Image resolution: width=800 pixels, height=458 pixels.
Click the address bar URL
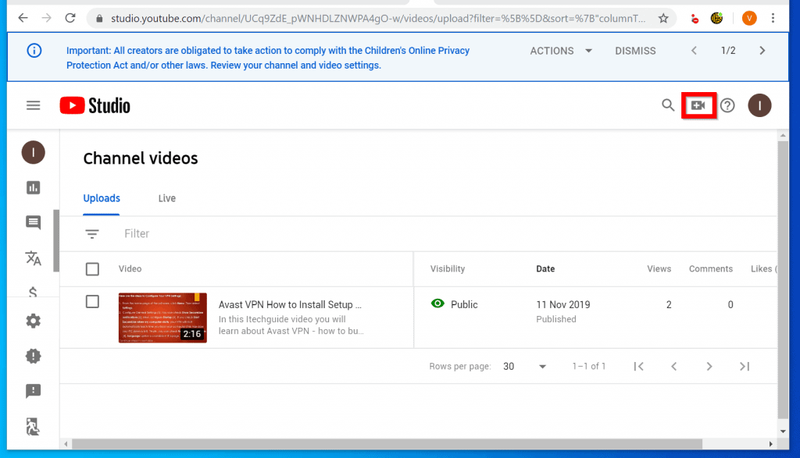378,18
